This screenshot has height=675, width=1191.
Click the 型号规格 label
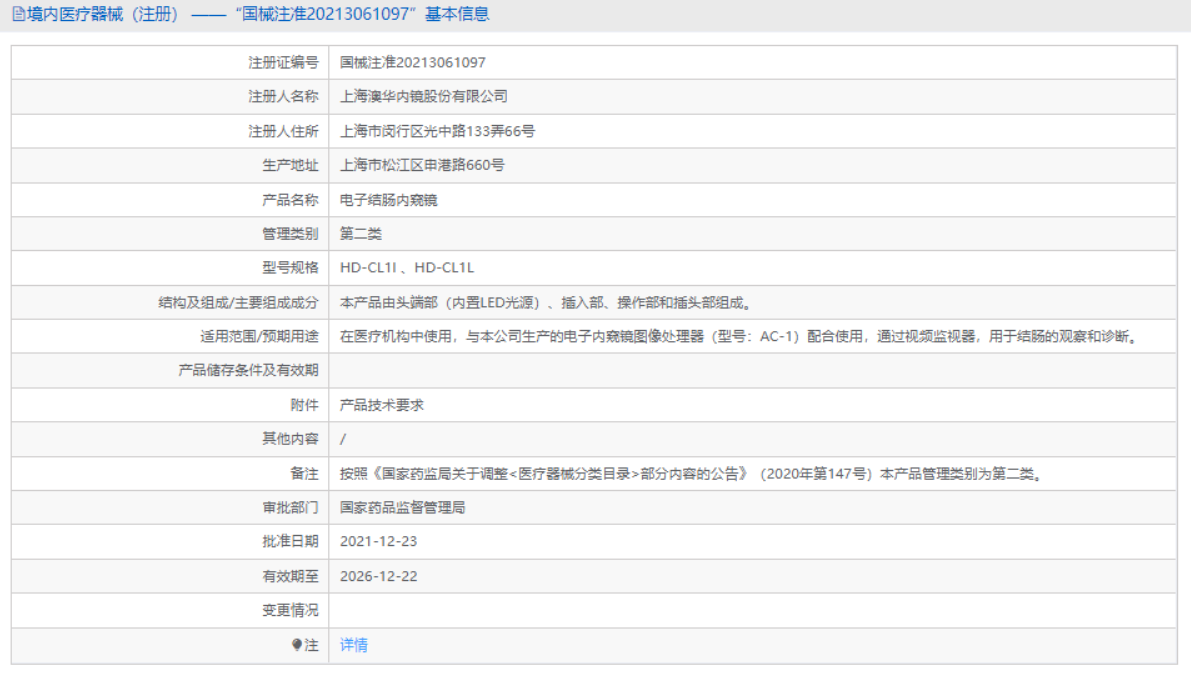(x=290, y=267)
